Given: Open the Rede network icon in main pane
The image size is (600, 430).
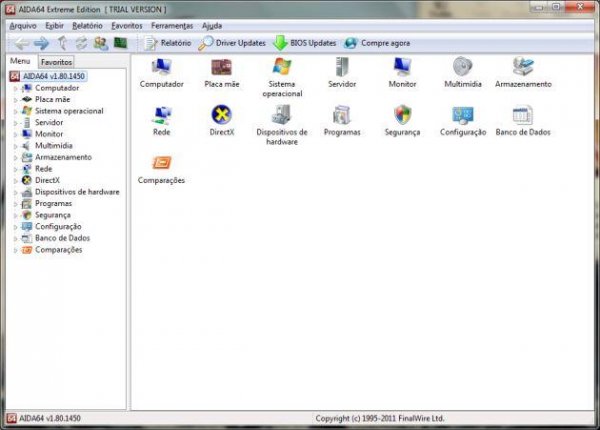Looking at the screenshot, I should (161, 116).
